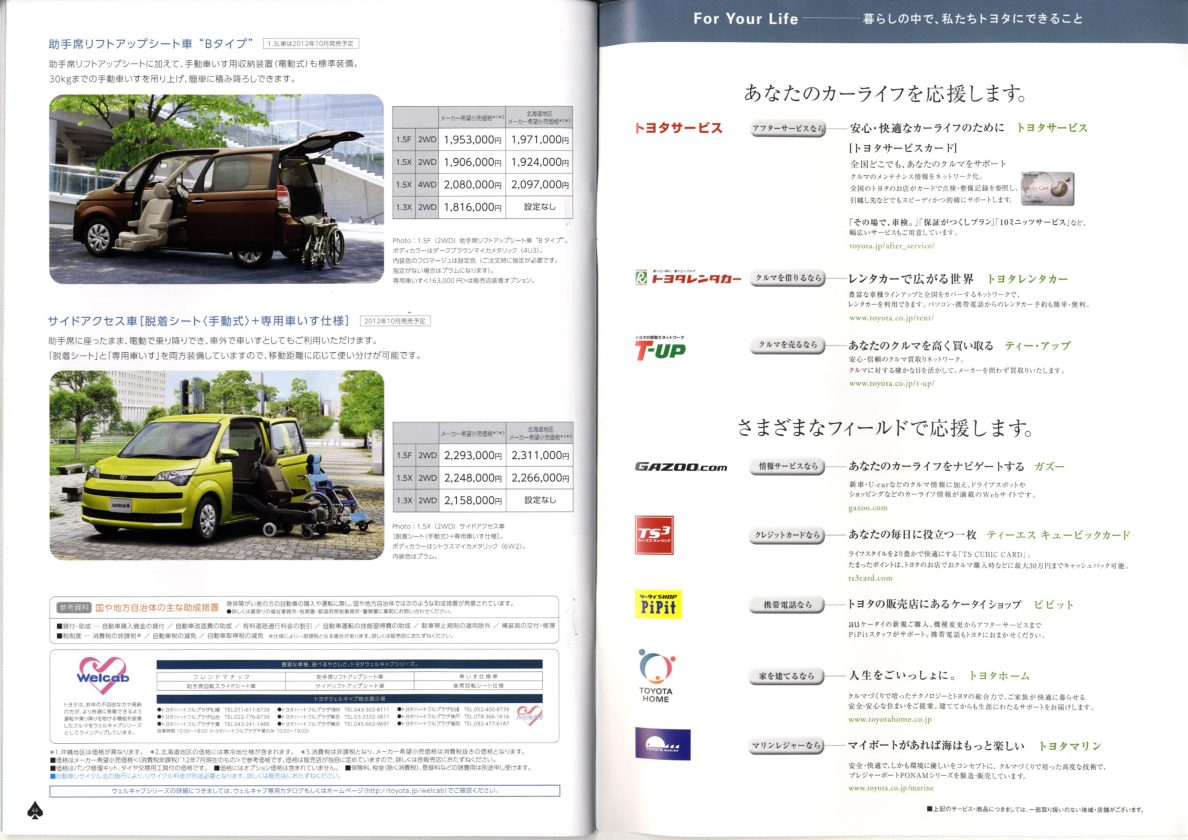Image resolution: width=1188 pixels, height=840 pixels.
Task: Click 設定なし in the 2,158,000円 row
Action: point(539,500)
